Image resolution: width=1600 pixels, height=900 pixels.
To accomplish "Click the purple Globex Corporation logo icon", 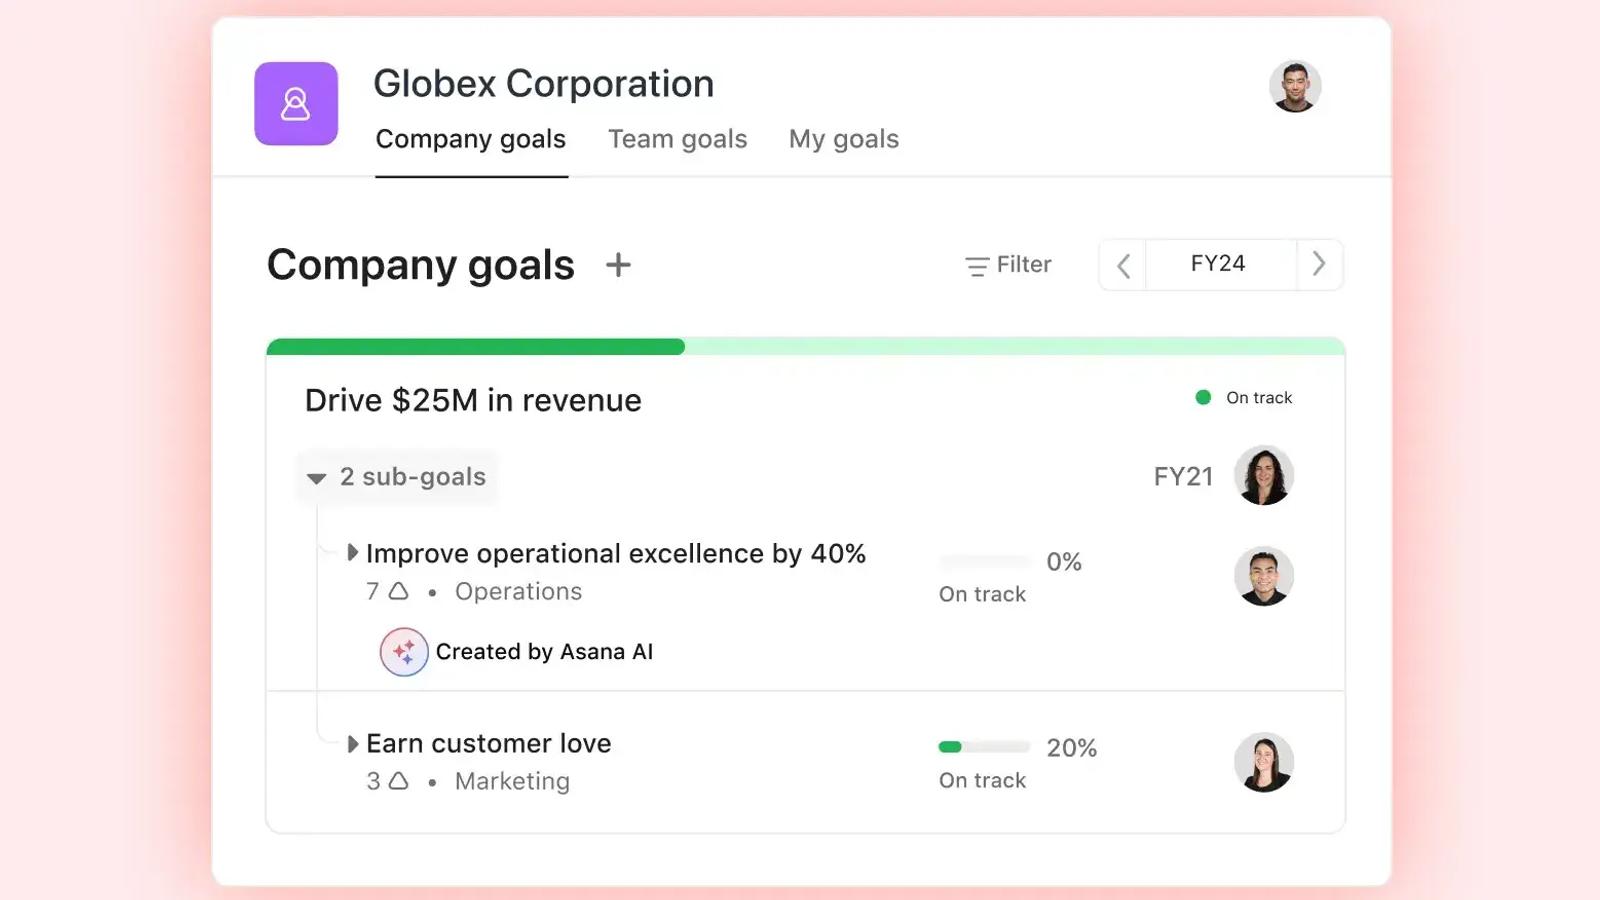I will click(296, 104).
